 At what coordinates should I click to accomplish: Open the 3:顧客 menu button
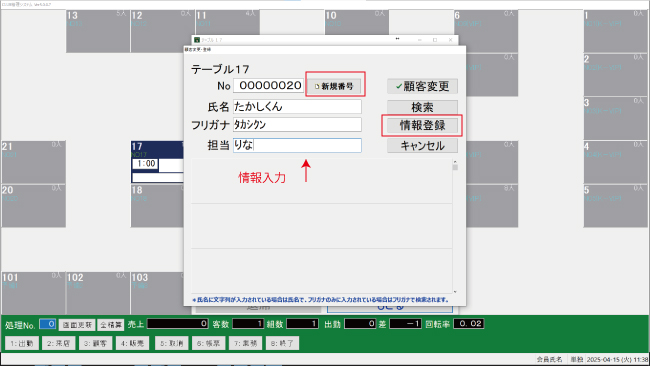95,343
